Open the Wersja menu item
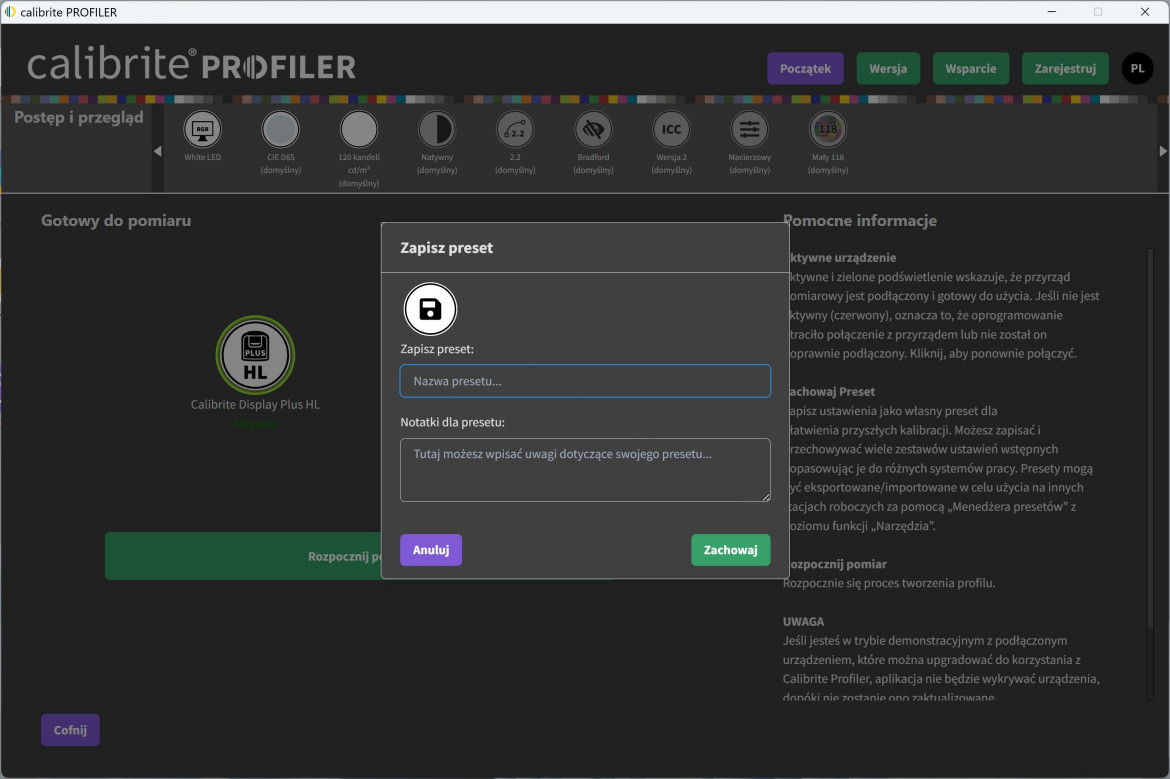 coord(888,69)
